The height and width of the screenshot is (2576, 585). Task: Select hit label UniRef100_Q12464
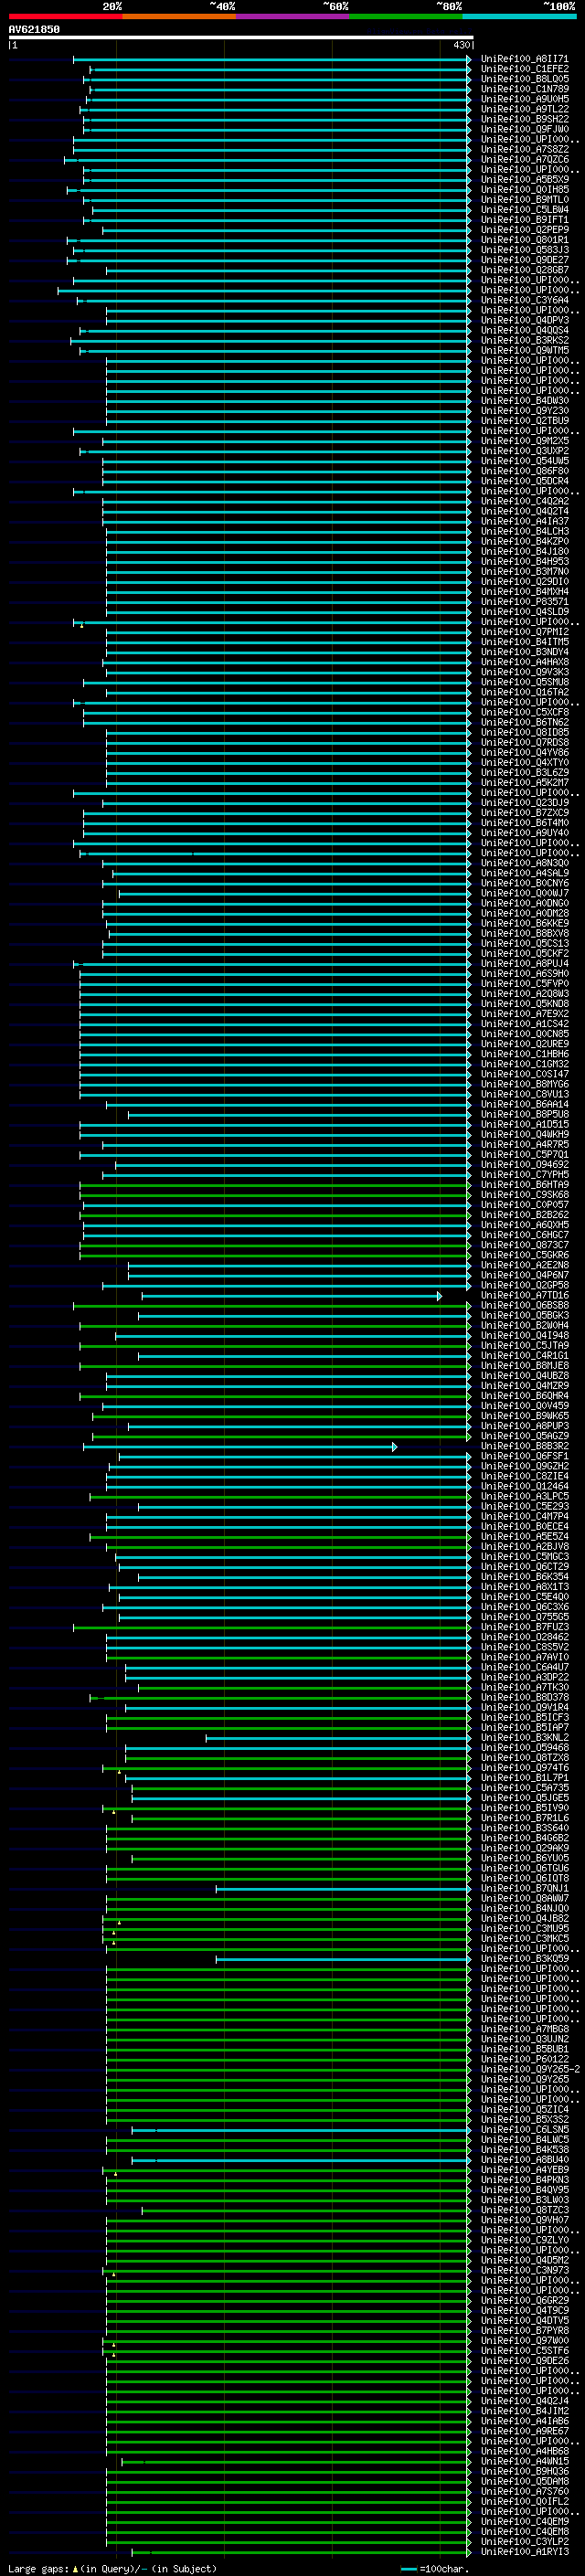click(524, 1487)
